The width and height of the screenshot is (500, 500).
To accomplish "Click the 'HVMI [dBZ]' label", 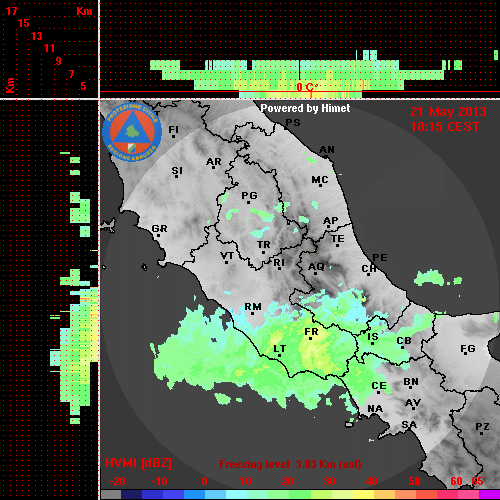I will coord(138,463).
